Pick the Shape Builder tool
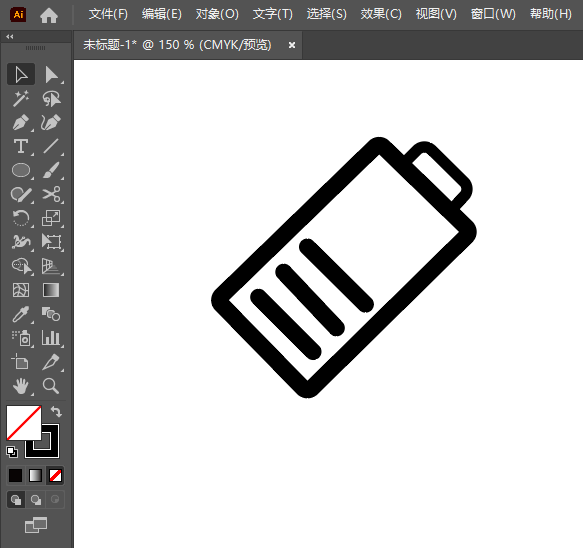This screenshot has height=548, width=583. 21,266
